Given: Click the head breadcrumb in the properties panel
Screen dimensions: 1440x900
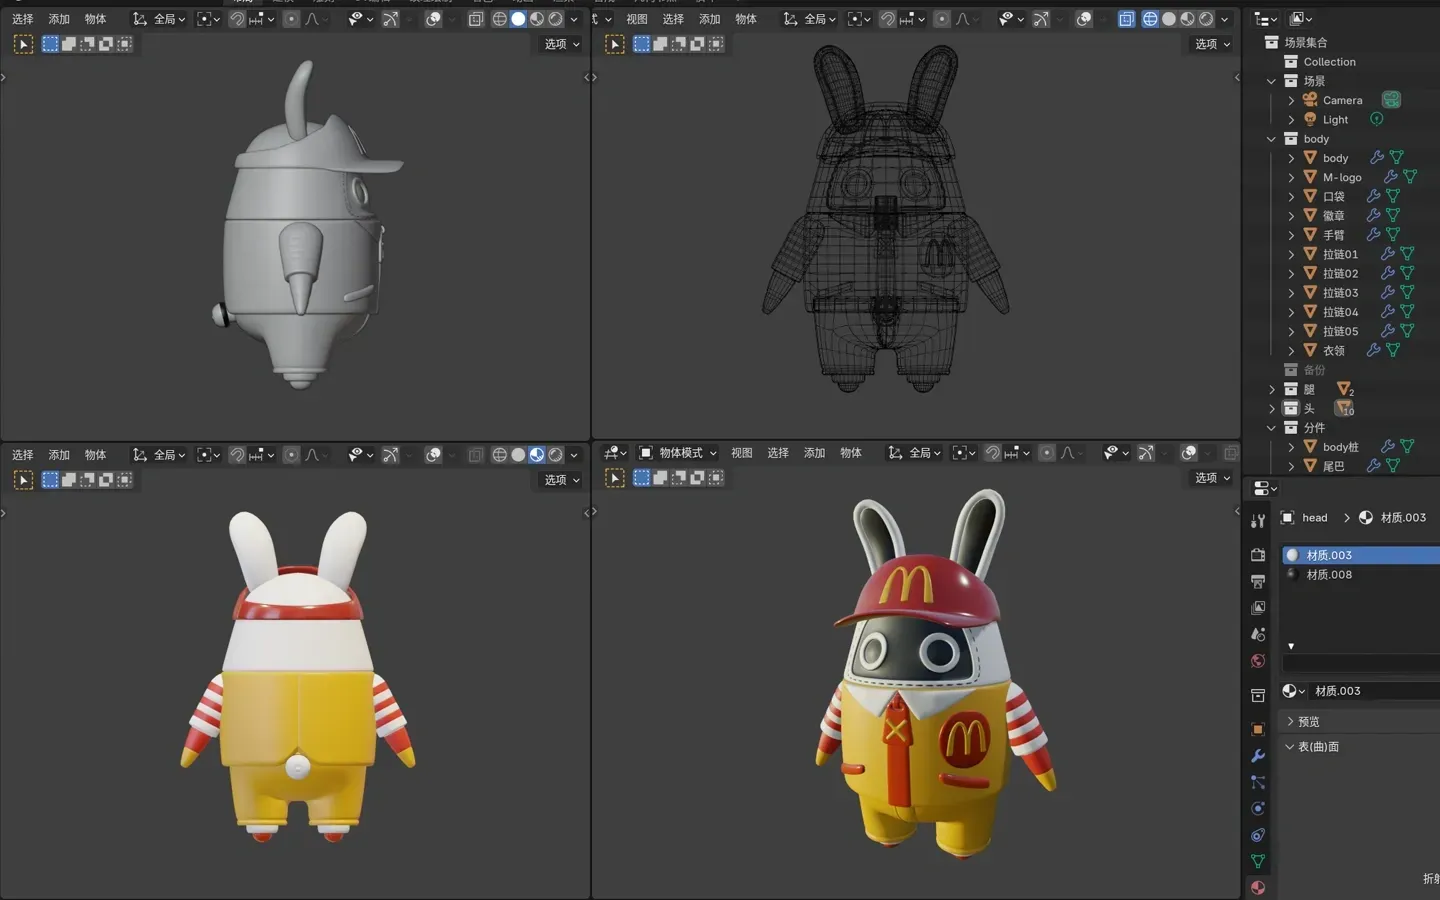Looking at the screenshot, I should click(1314, 518).
